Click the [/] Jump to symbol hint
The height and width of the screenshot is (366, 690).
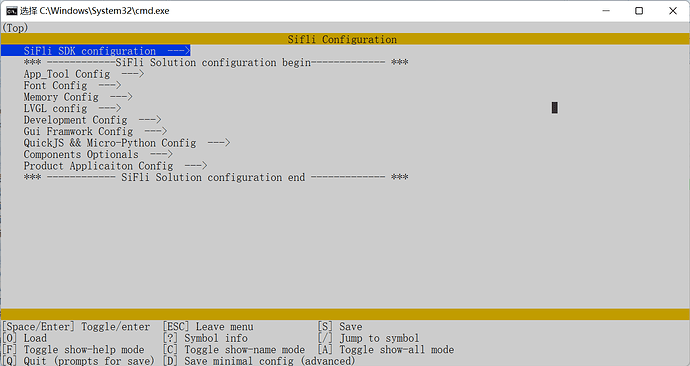click(x=368, y=338)
